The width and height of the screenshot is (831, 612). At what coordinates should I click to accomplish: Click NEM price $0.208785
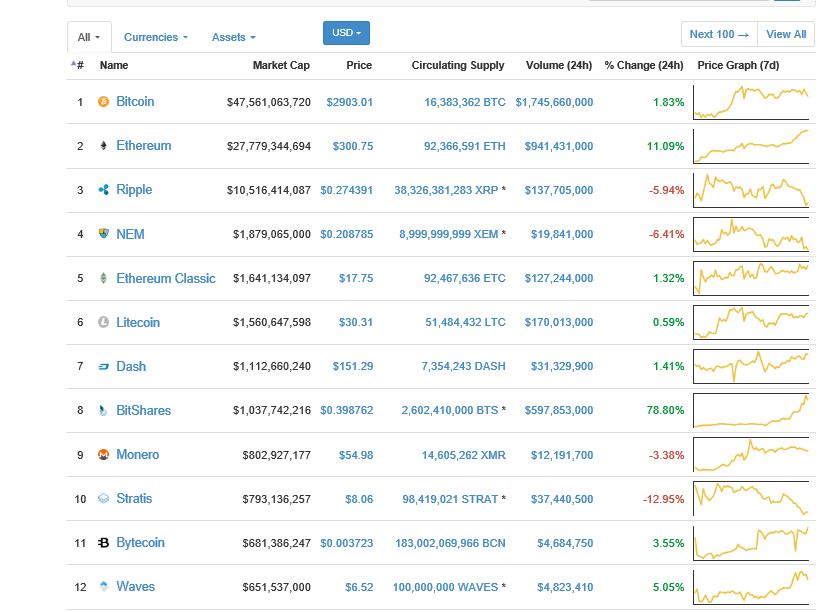tap(346, 234)
